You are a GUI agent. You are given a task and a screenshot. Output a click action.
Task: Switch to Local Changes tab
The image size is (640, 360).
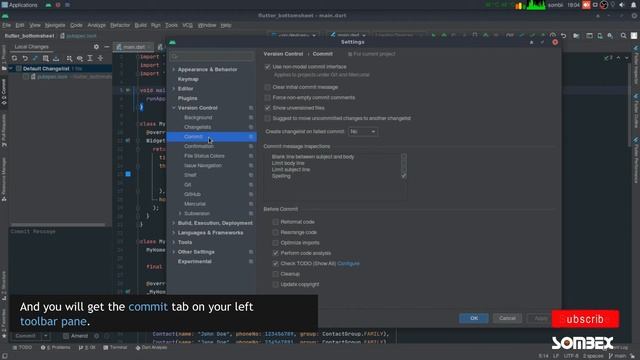point(31,47)
